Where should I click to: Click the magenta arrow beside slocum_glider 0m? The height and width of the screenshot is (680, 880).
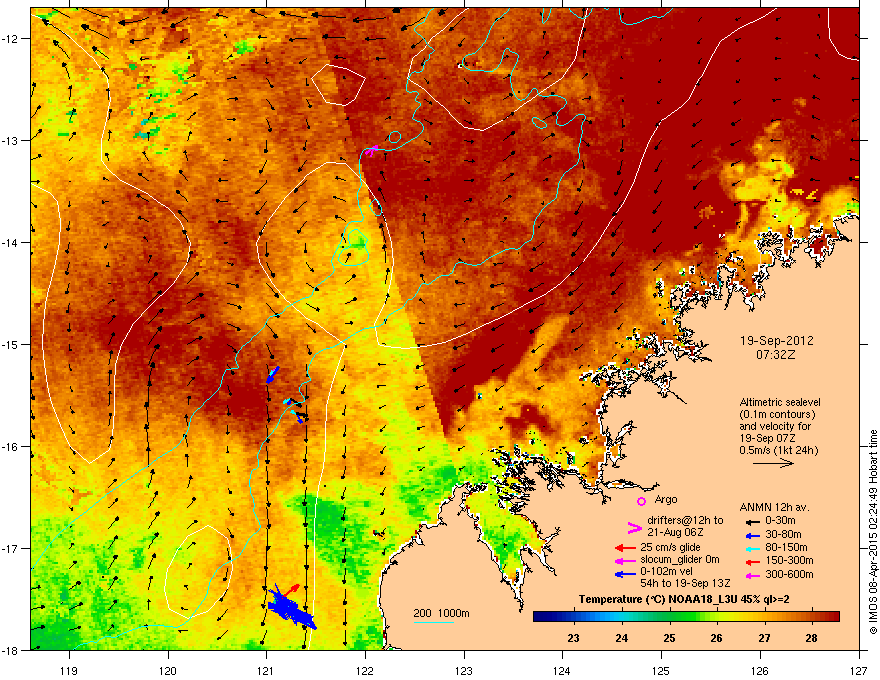(x=625, y=560)
